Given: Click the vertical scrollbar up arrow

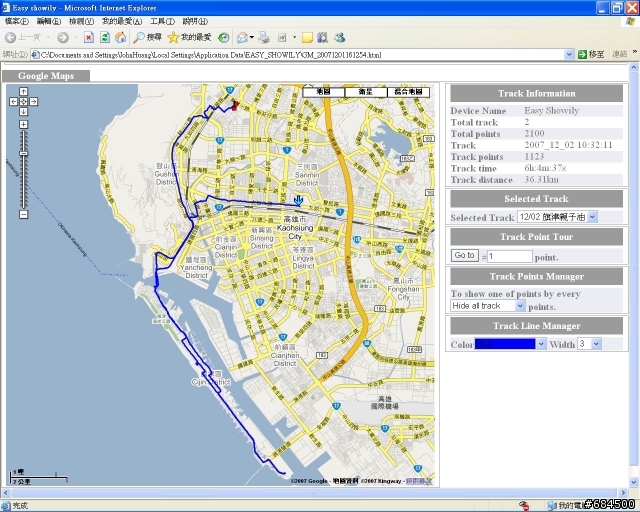Looking at the screenshot, I should click(x=633, y=67).
